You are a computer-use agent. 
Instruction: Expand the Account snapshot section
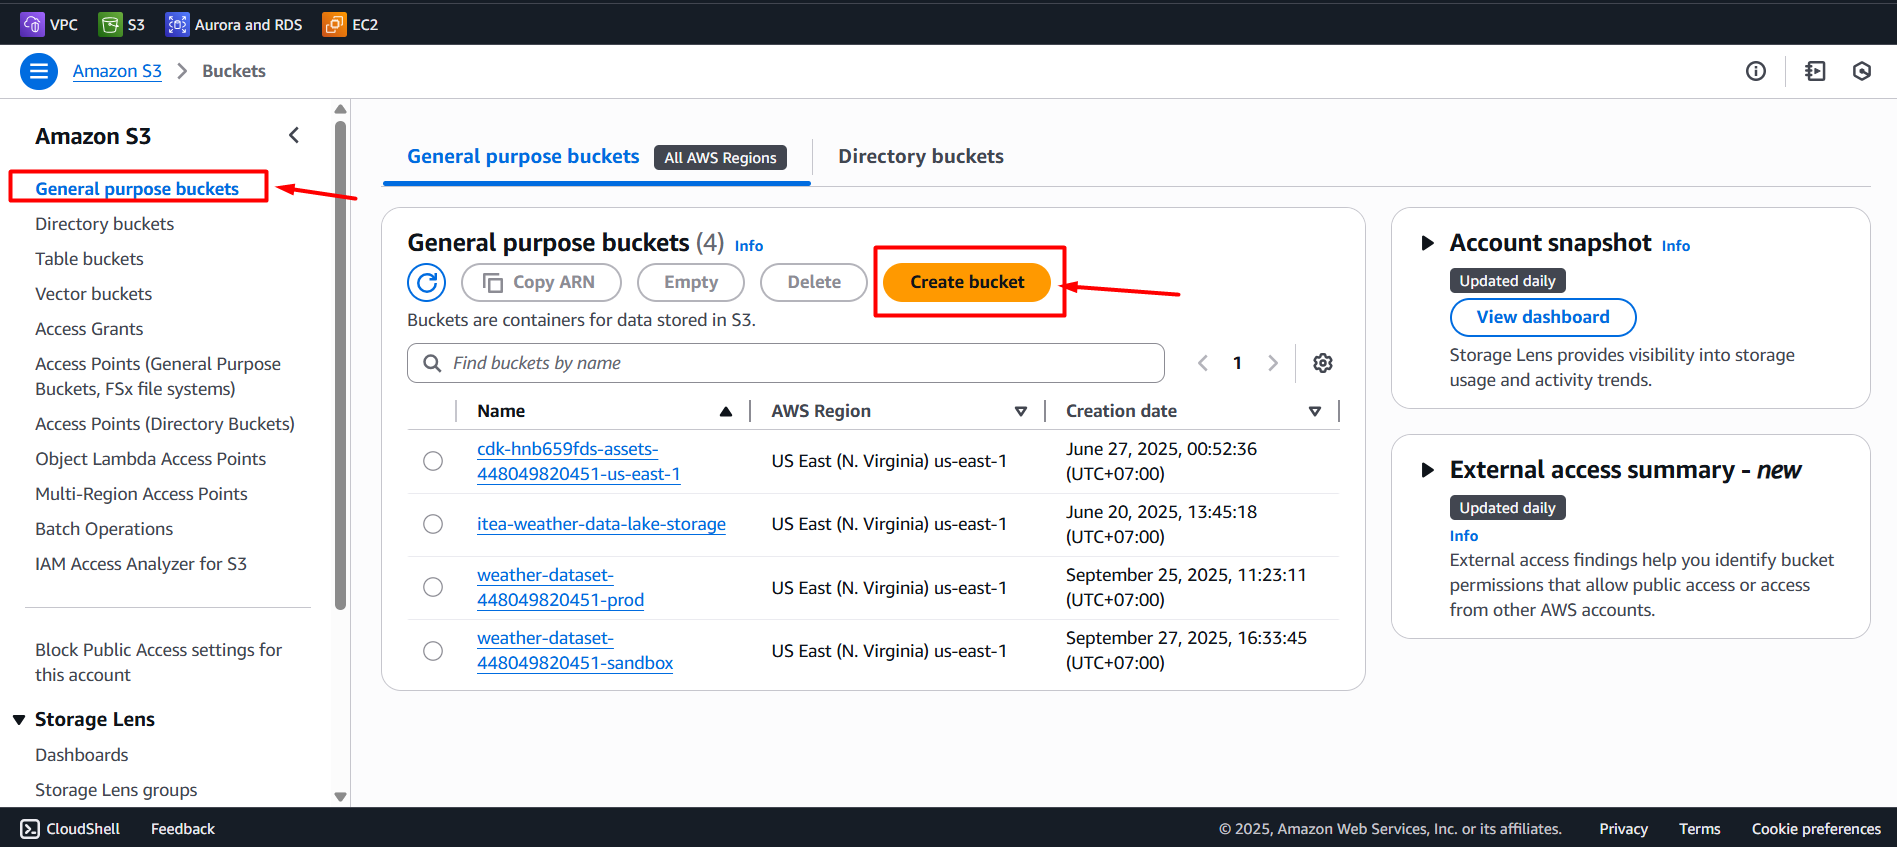click(x=1428, y=243)
